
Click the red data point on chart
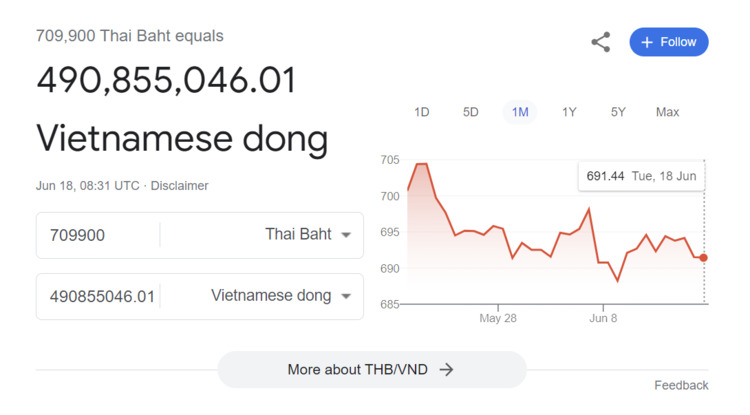click(703, 258)
